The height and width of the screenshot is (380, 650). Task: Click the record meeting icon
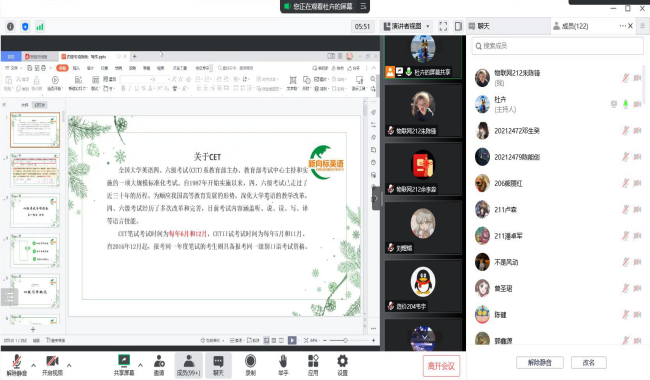250,361
